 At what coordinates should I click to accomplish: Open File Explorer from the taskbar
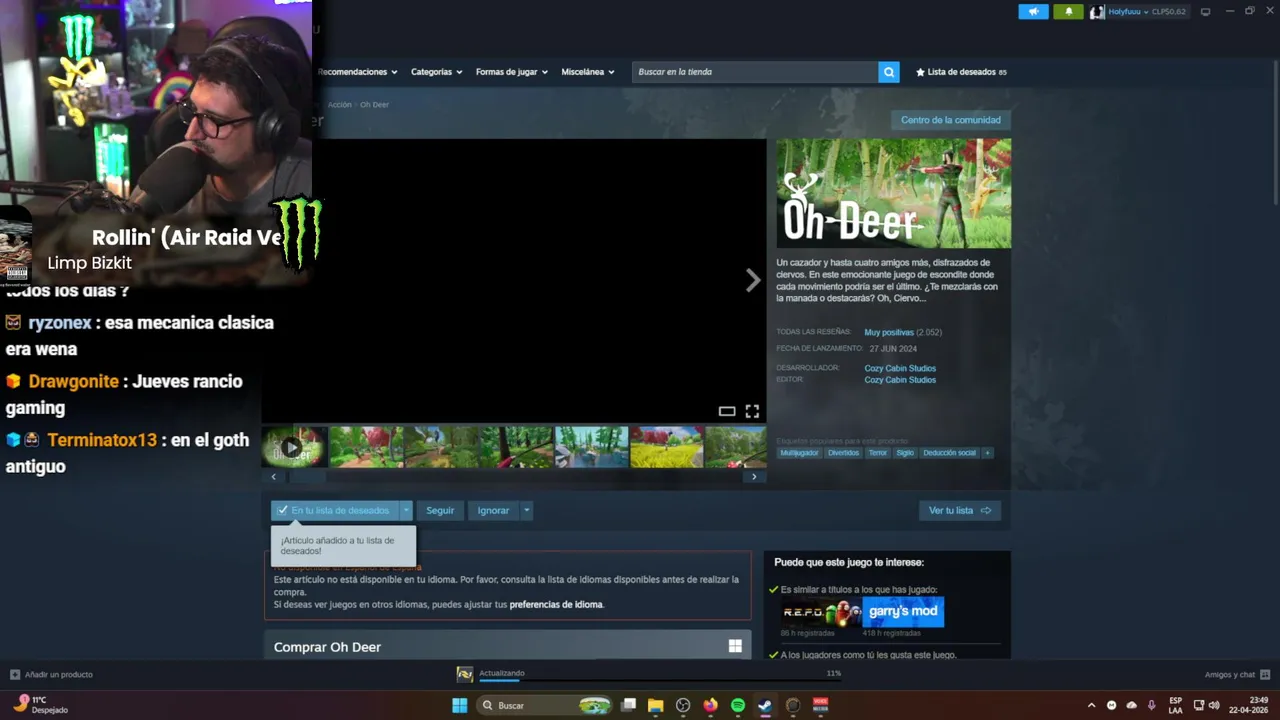pos(655,705)
